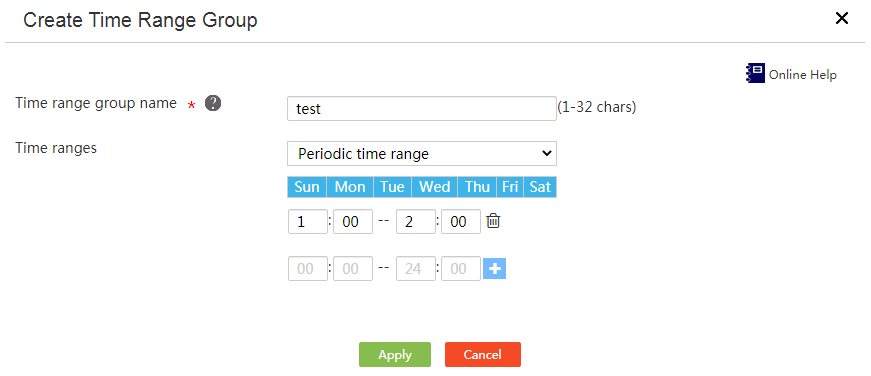
Task: Click the Online Help link text
Action: 803,74
